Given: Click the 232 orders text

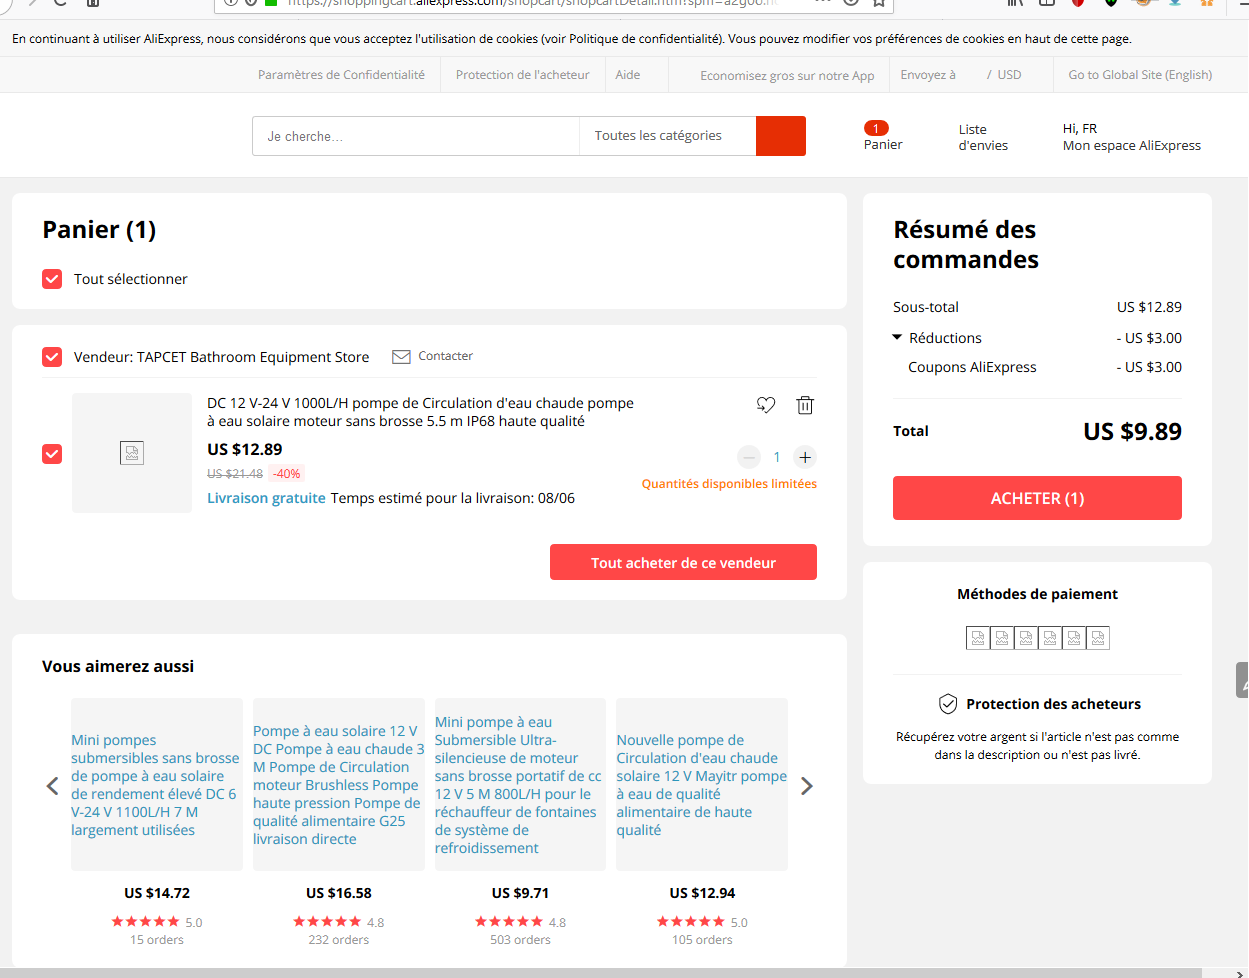Looking at the screenshot, I should point(339,940).
